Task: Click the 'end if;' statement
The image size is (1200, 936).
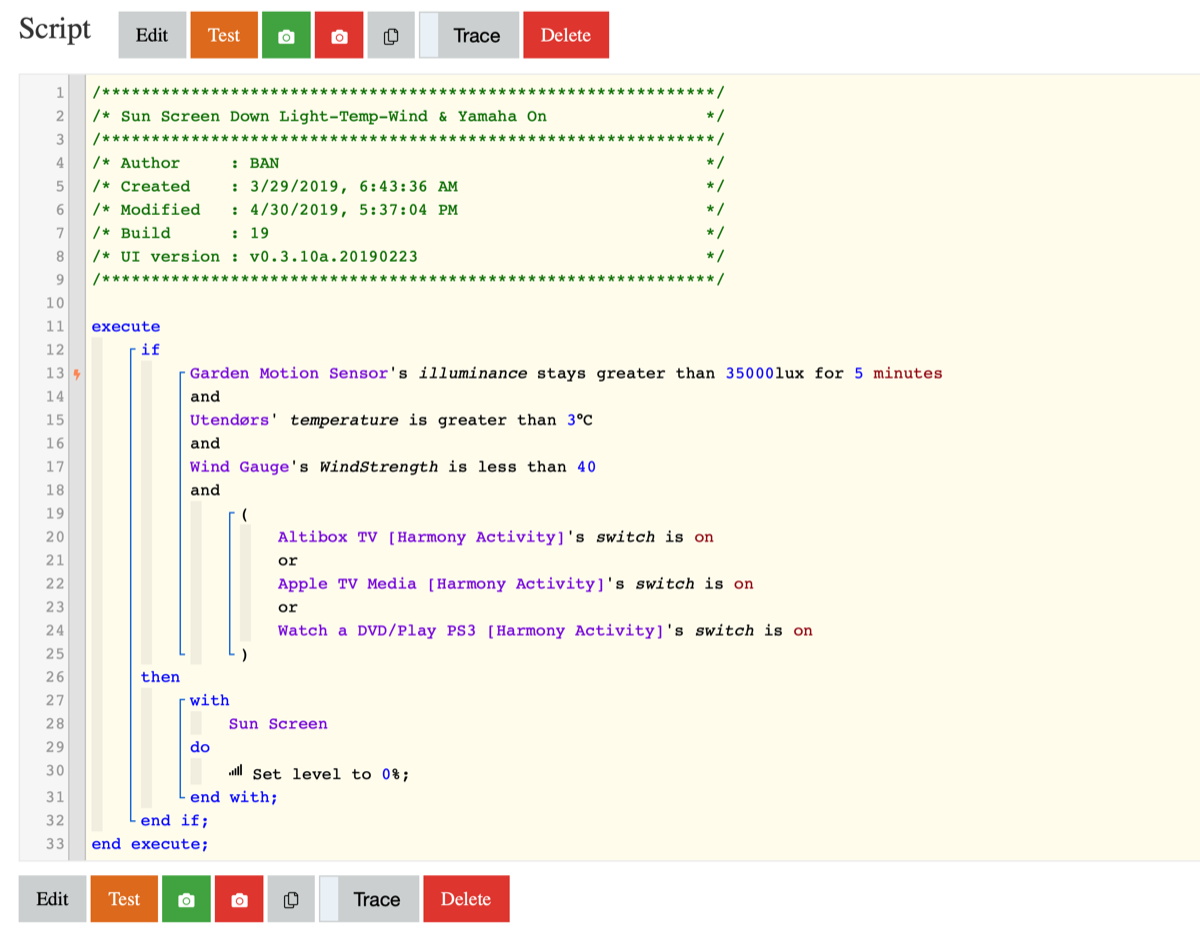Action: (175, 821)
